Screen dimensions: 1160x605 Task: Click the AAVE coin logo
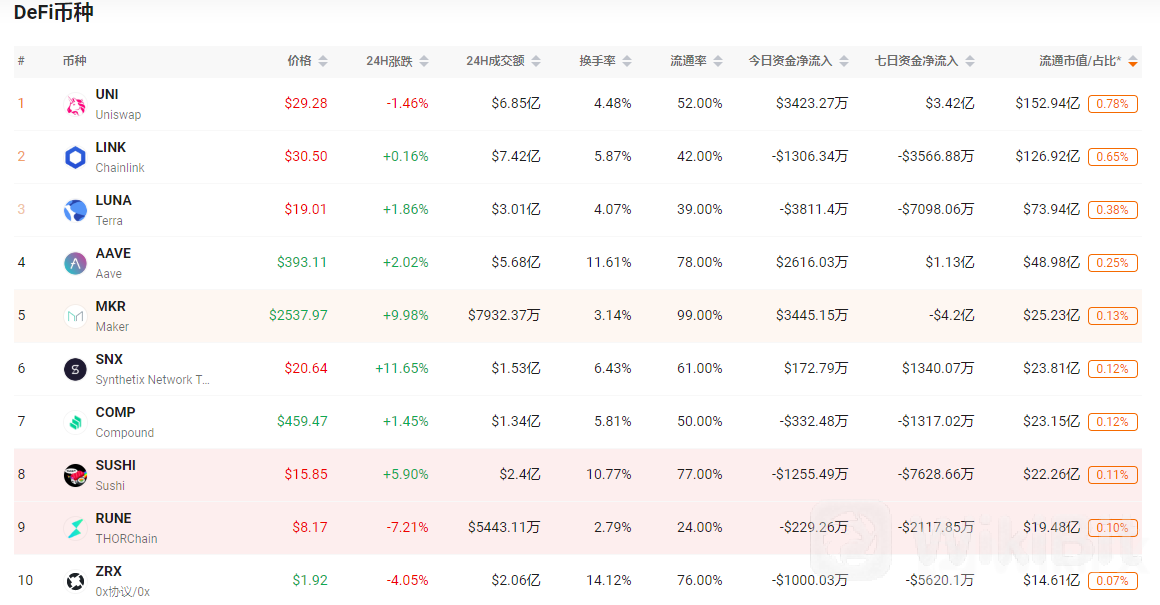[75, 263]
